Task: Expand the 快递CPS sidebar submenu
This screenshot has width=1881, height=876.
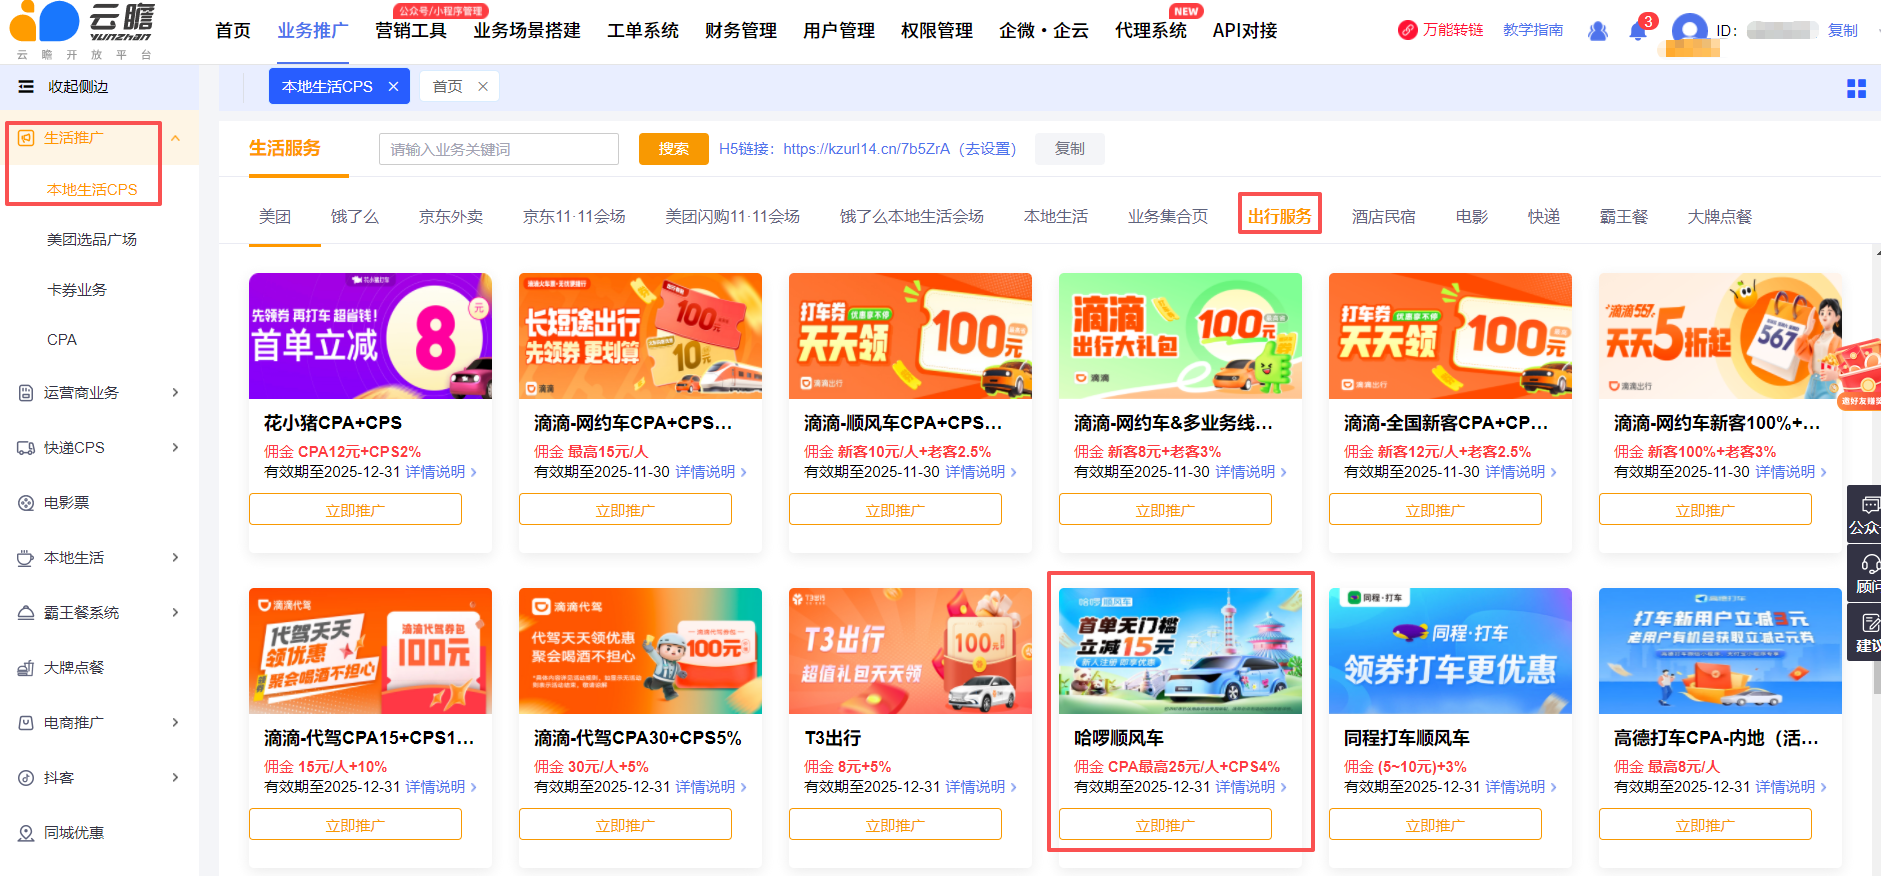Action: [x=175, y=448]
